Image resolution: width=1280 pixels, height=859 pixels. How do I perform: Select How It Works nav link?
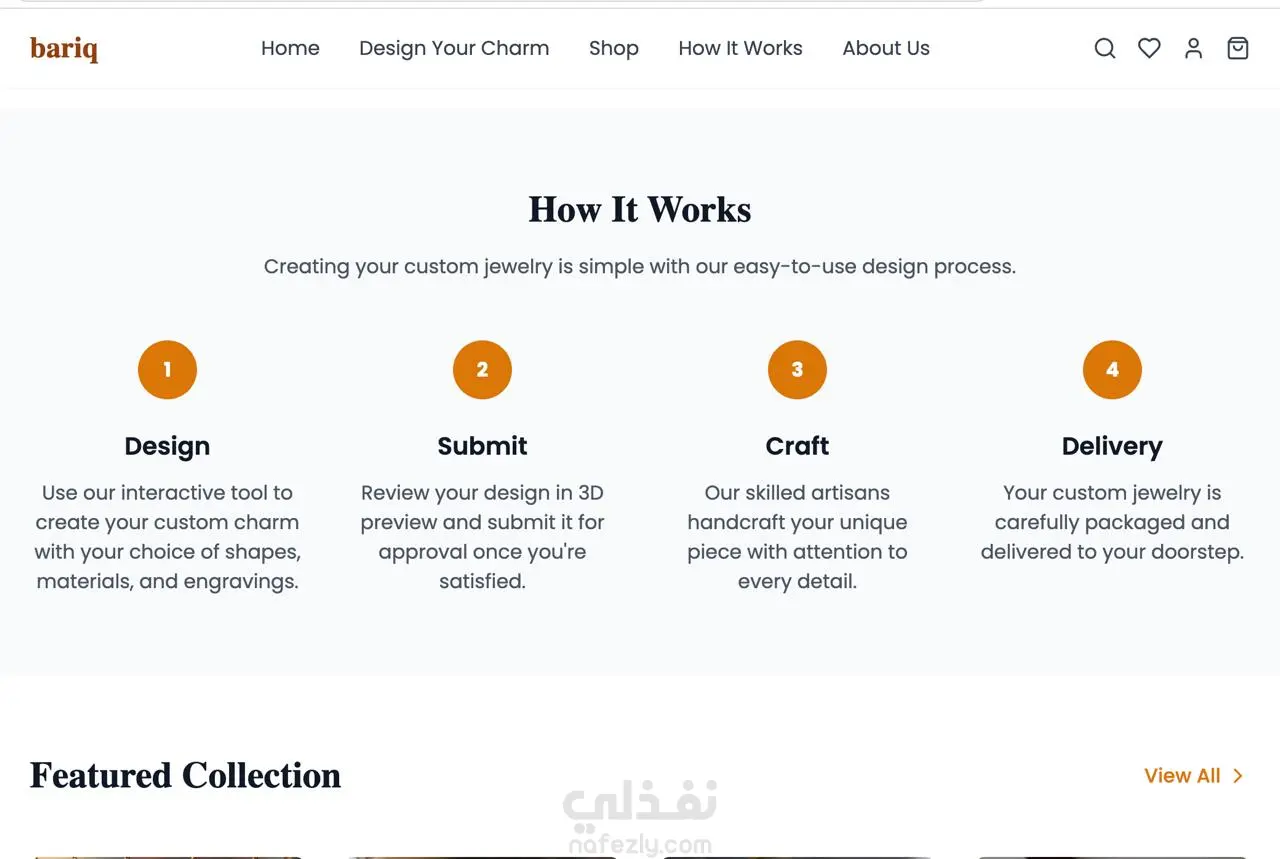pos(740,48)
